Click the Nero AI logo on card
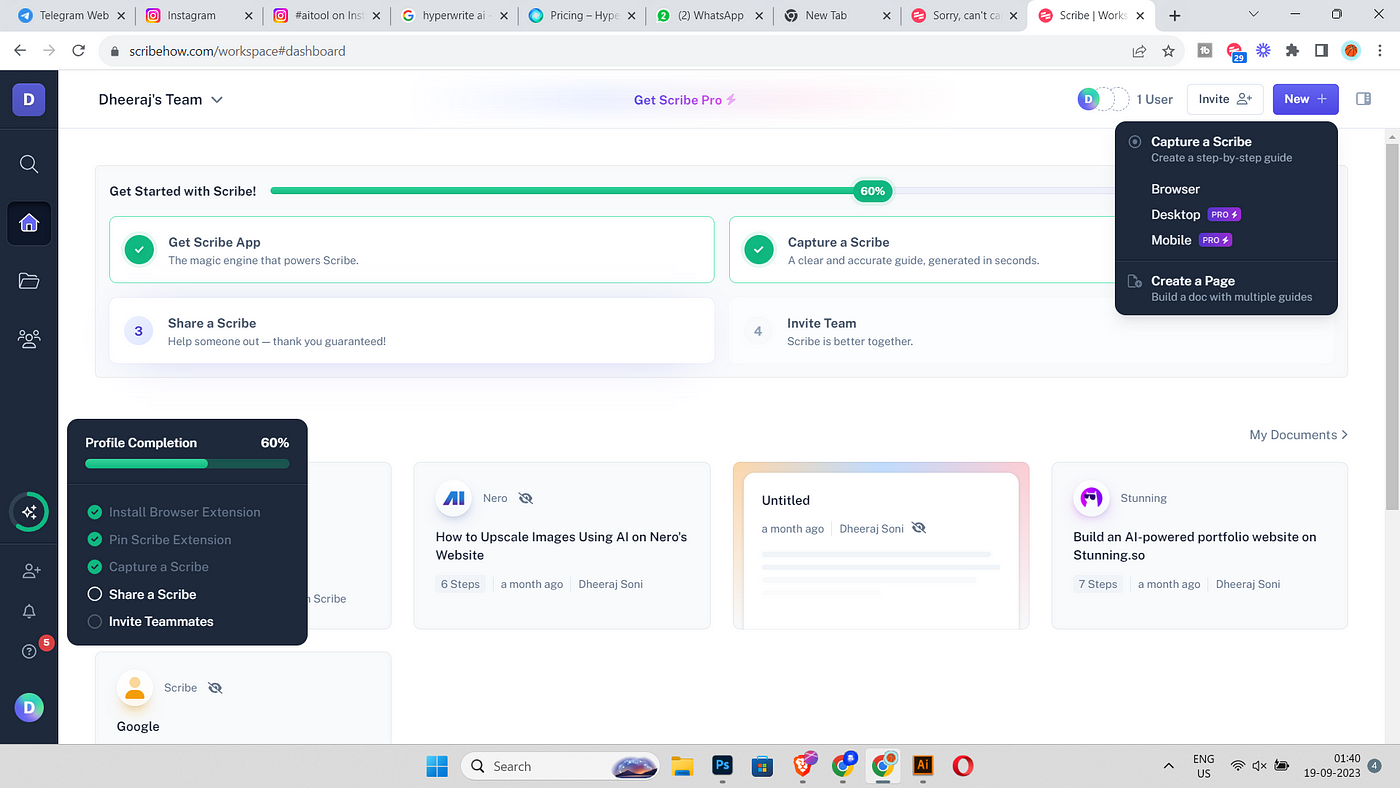The width and height of the screenshot is (1400, 788). pyautogui.click(x=454, y=498)
